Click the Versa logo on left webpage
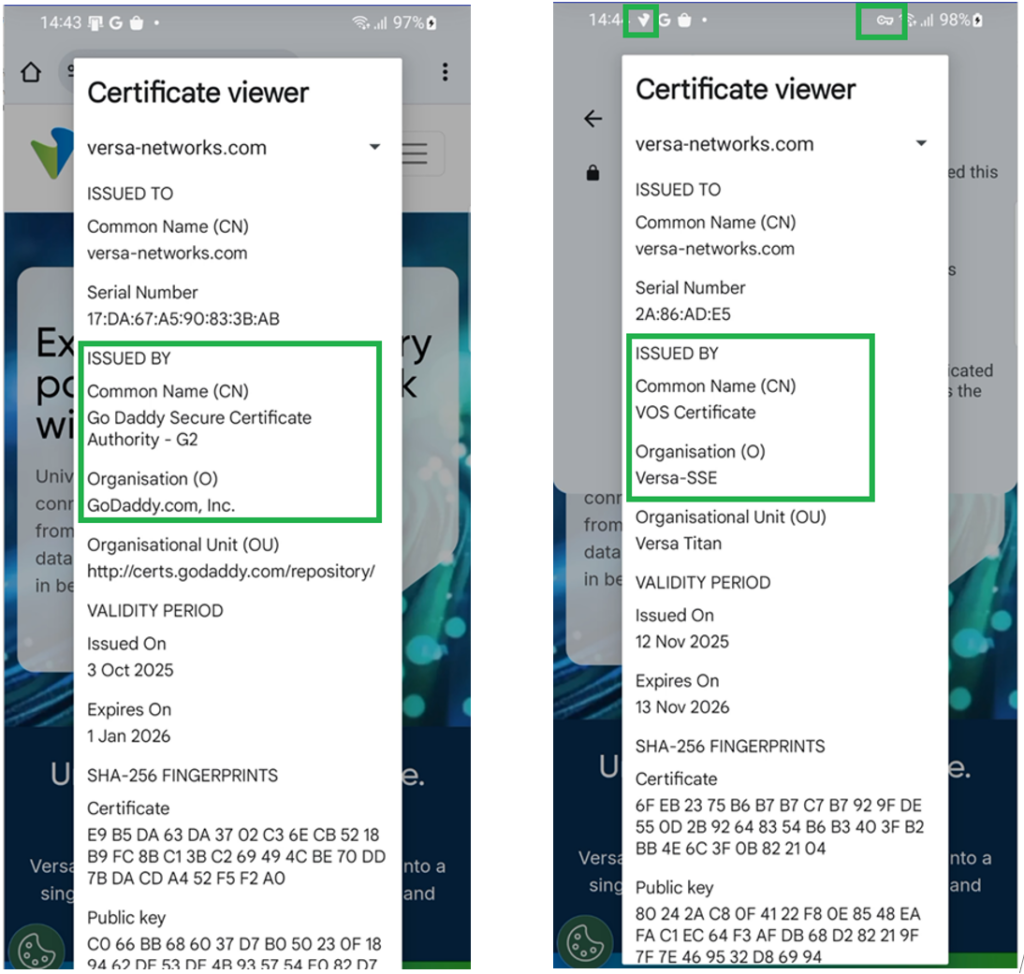The height and width of the screenshot is (974, 1024). pos(51,154)
